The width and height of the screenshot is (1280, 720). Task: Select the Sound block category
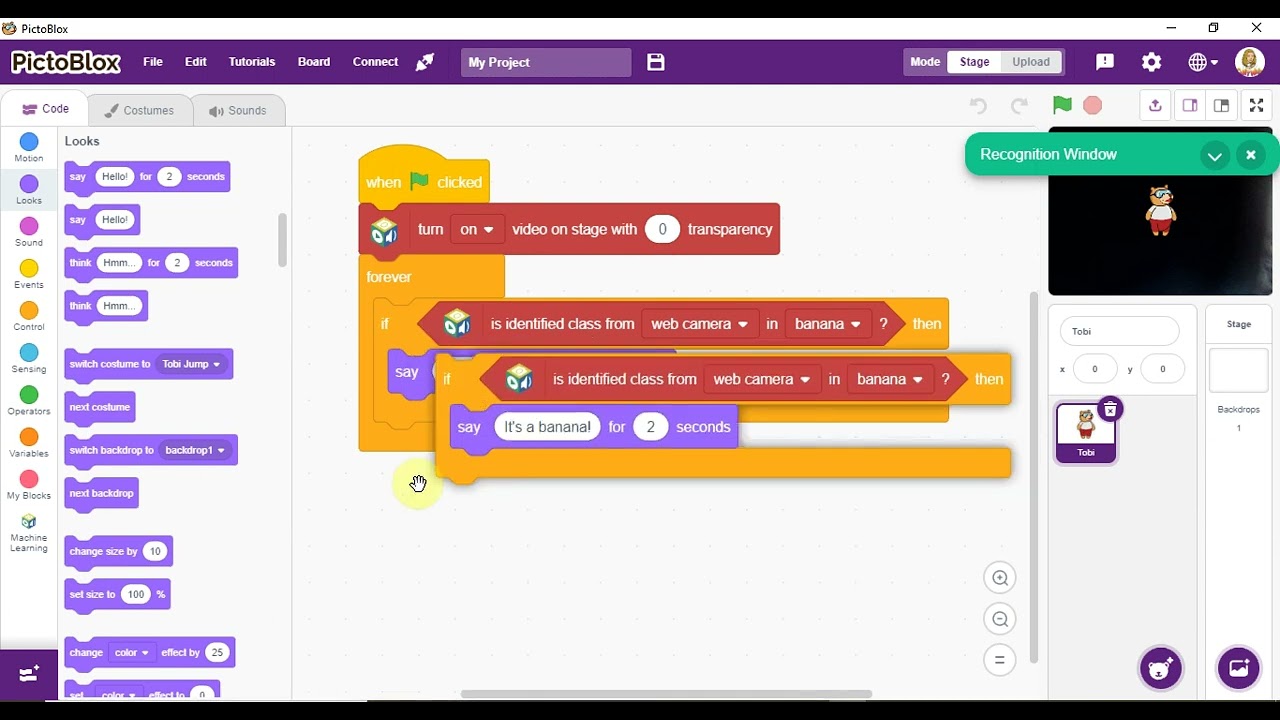pyautogui.click(x=29, y=232)
